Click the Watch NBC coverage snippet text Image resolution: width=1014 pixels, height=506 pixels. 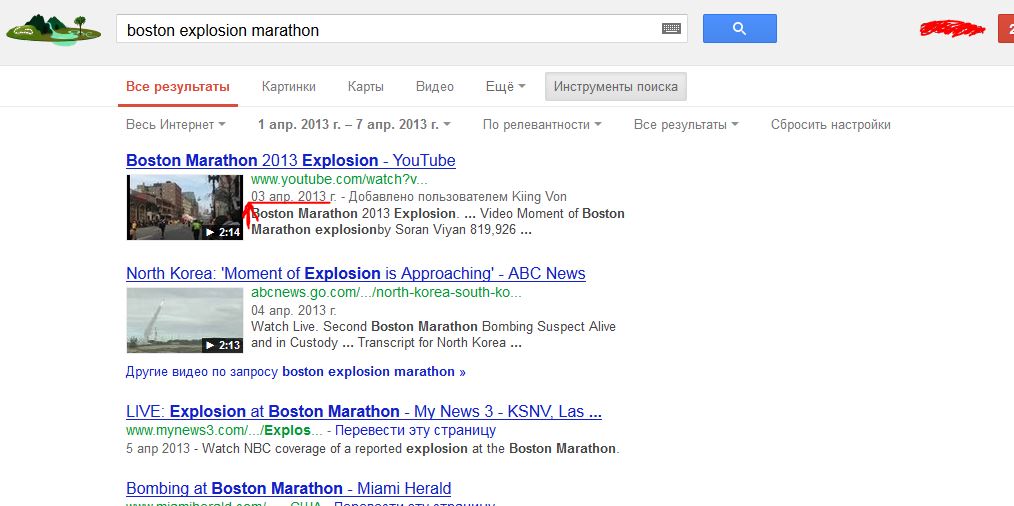click(x=411, y=448)
